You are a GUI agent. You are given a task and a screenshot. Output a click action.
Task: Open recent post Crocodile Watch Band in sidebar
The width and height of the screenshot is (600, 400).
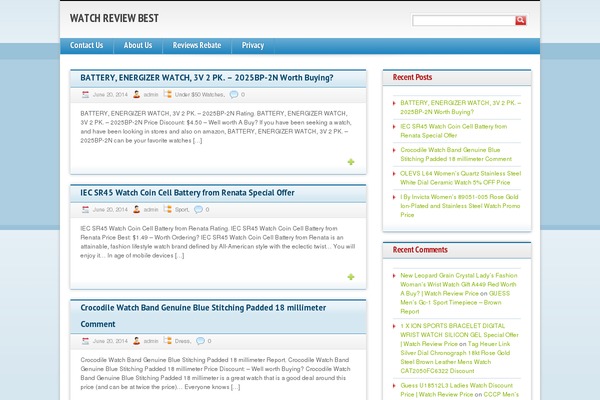click(456, 154)
